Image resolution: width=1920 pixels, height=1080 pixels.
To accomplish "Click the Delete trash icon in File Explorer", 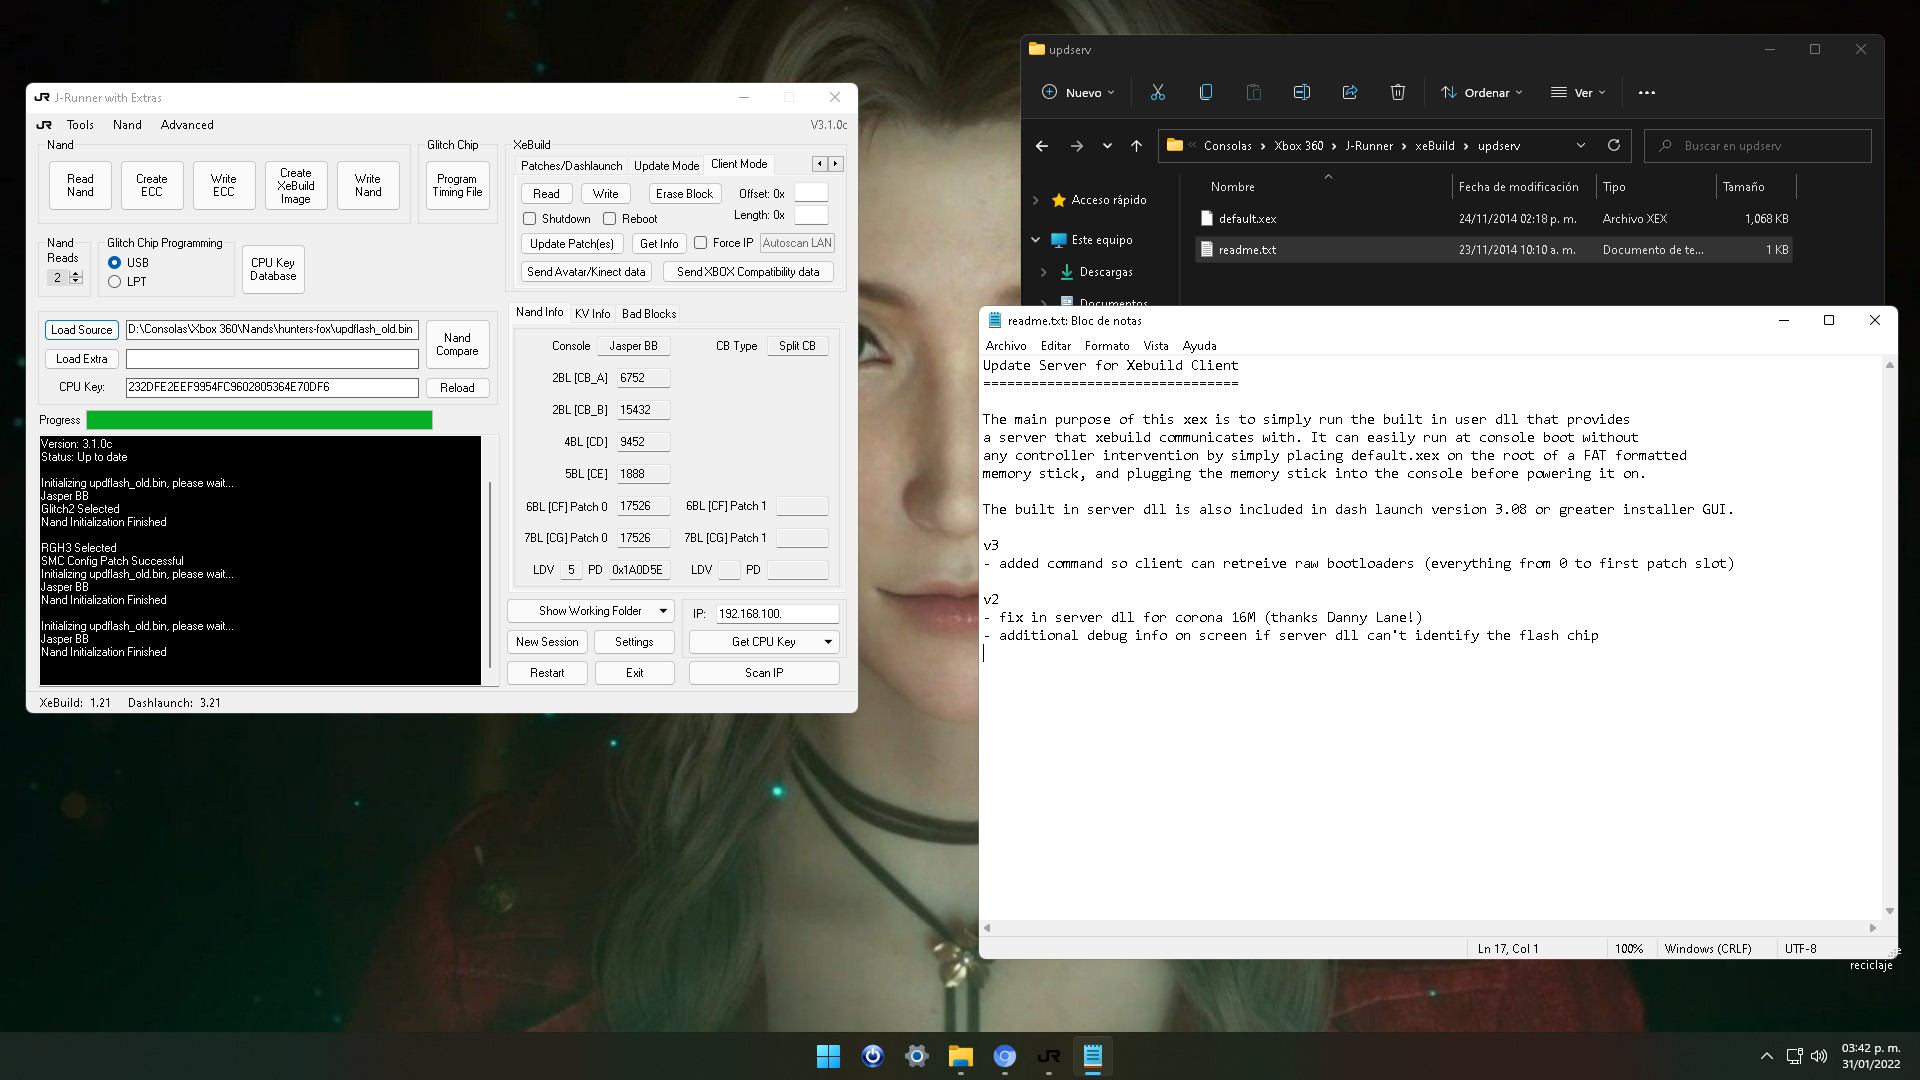I will point(1397,92).
